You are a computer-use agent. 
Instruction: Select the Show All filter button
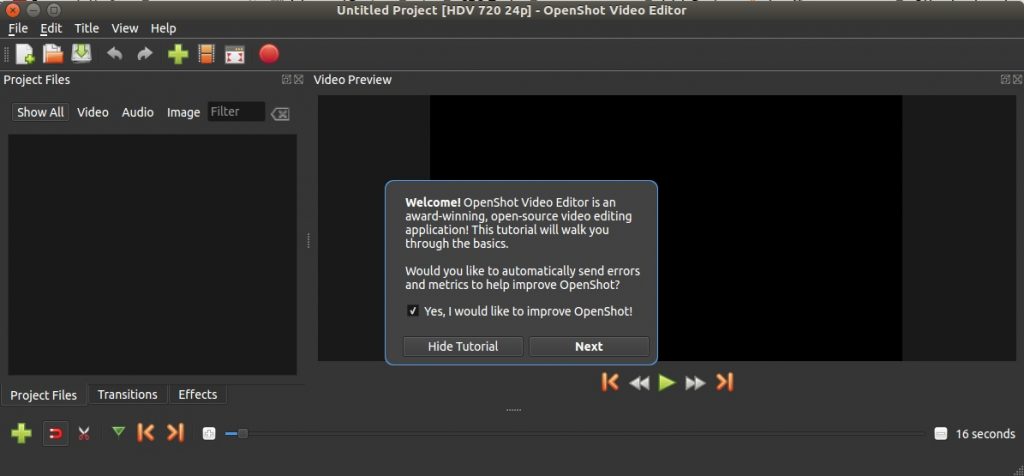[40, 112]
